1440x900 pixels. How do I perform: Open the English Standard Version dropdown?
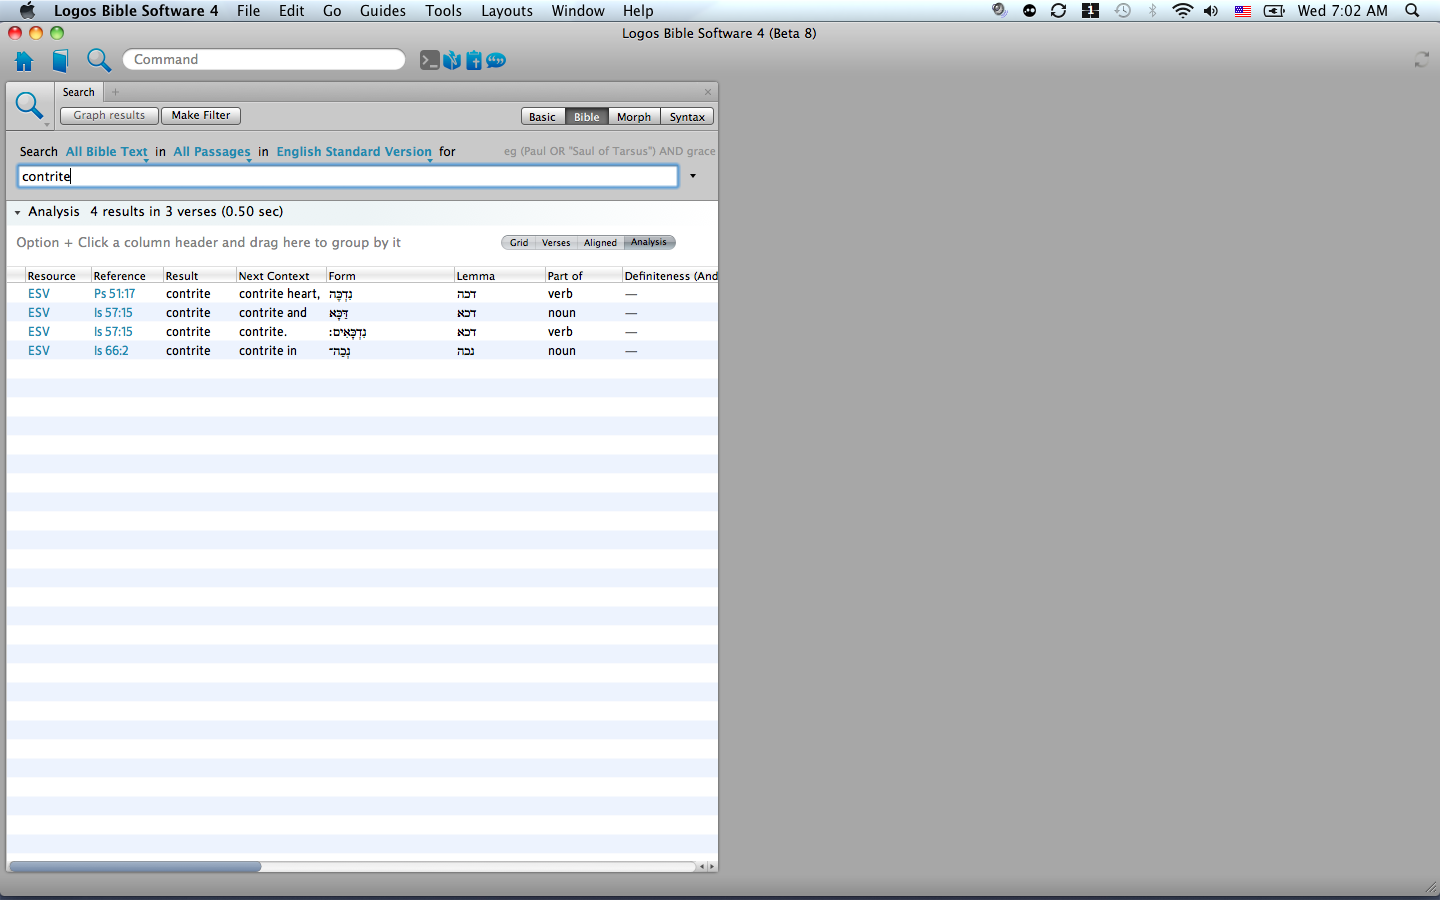[354, 152]
